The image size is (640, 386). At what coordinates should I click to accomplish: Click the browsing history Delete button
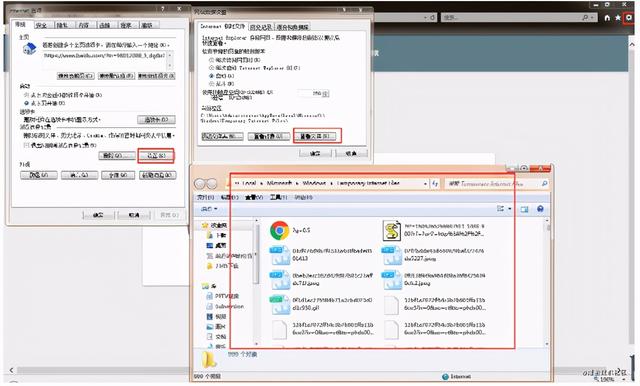pos(117,156)
